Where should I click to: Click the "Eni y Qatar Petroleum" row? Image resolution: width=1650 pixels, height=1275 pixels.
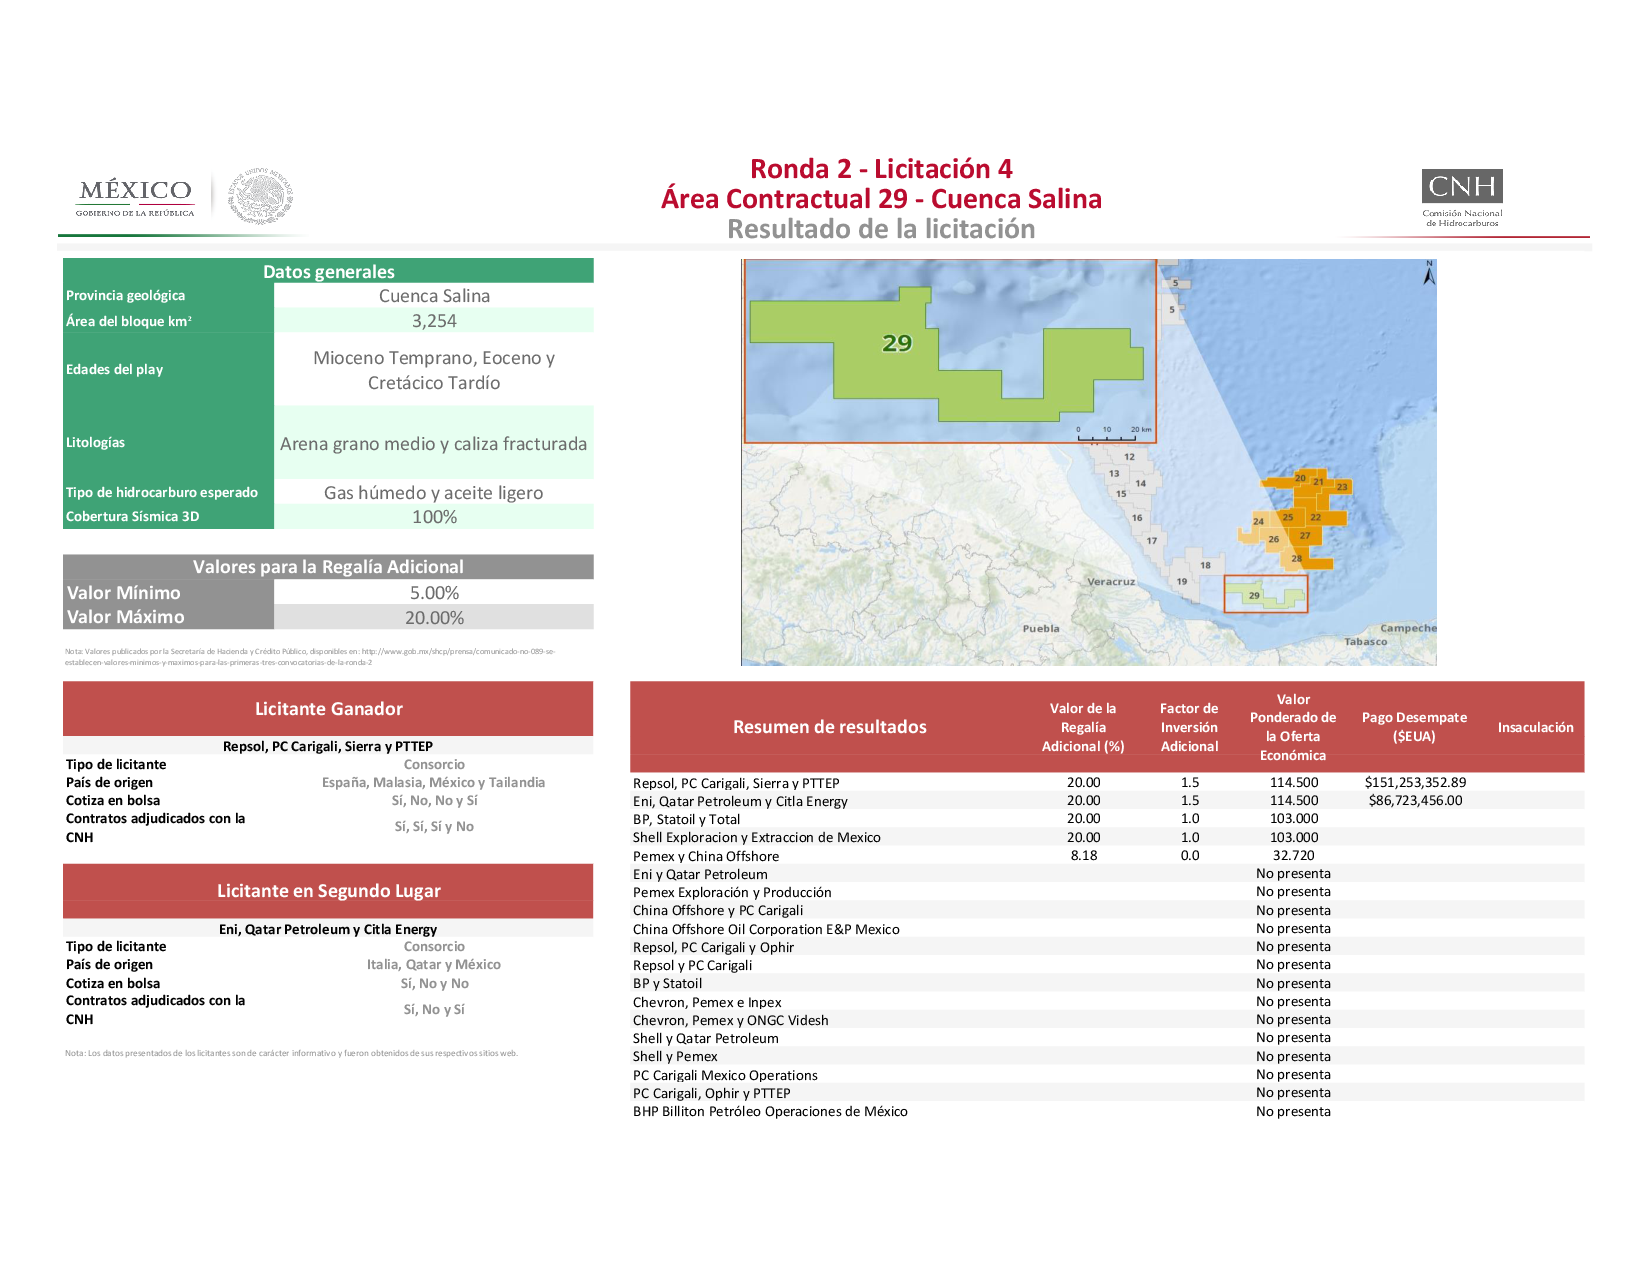pos(1107,874)
